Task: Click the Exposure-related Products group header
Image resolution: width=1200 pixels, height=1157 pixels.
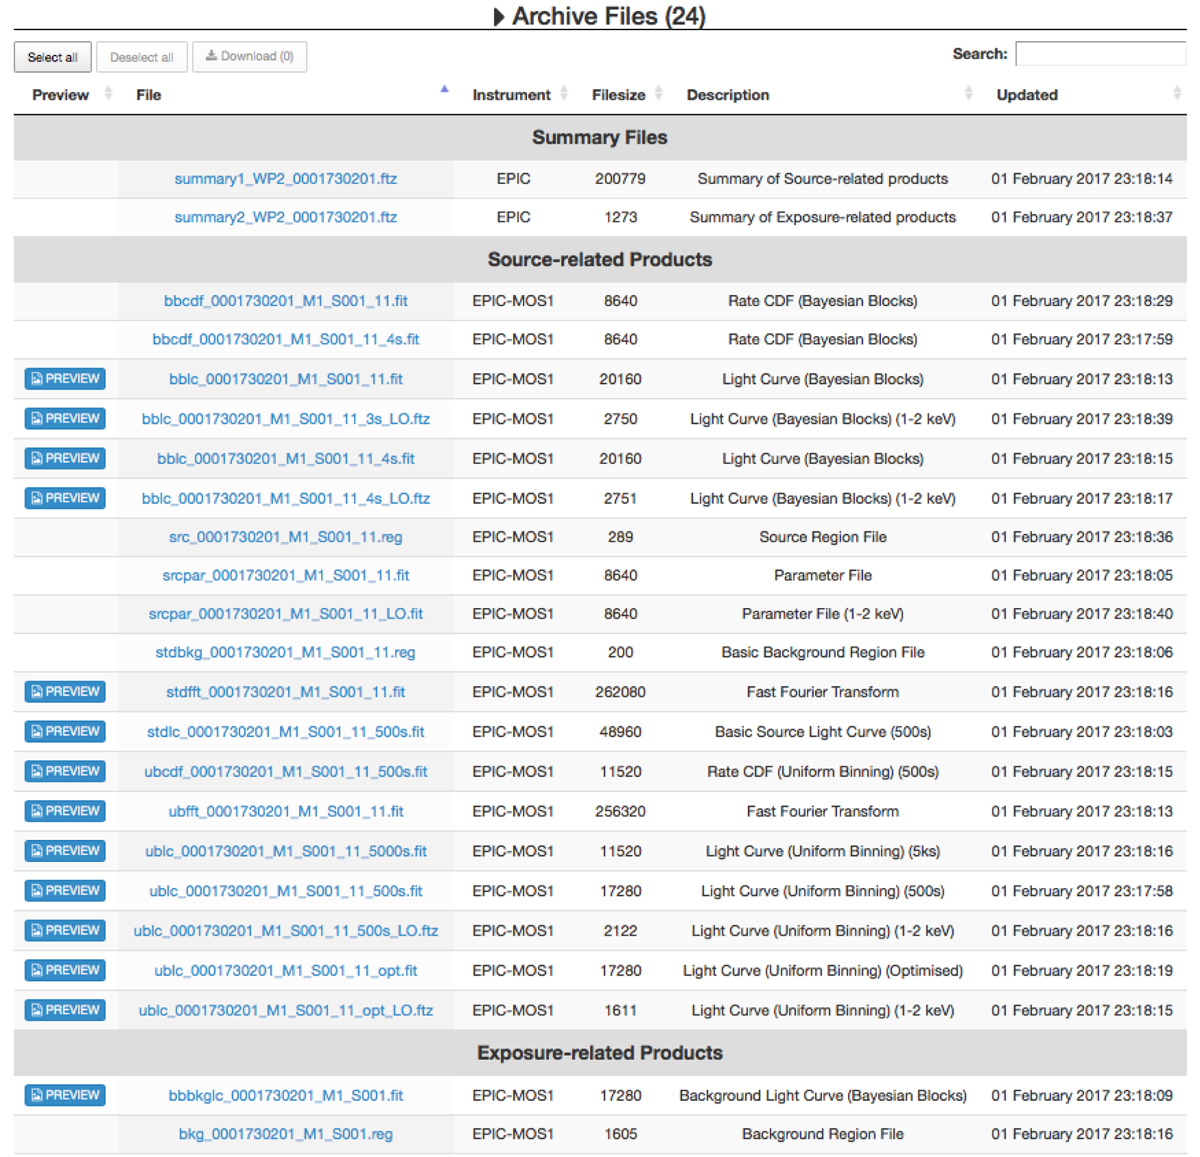Action: point(600,1053)
